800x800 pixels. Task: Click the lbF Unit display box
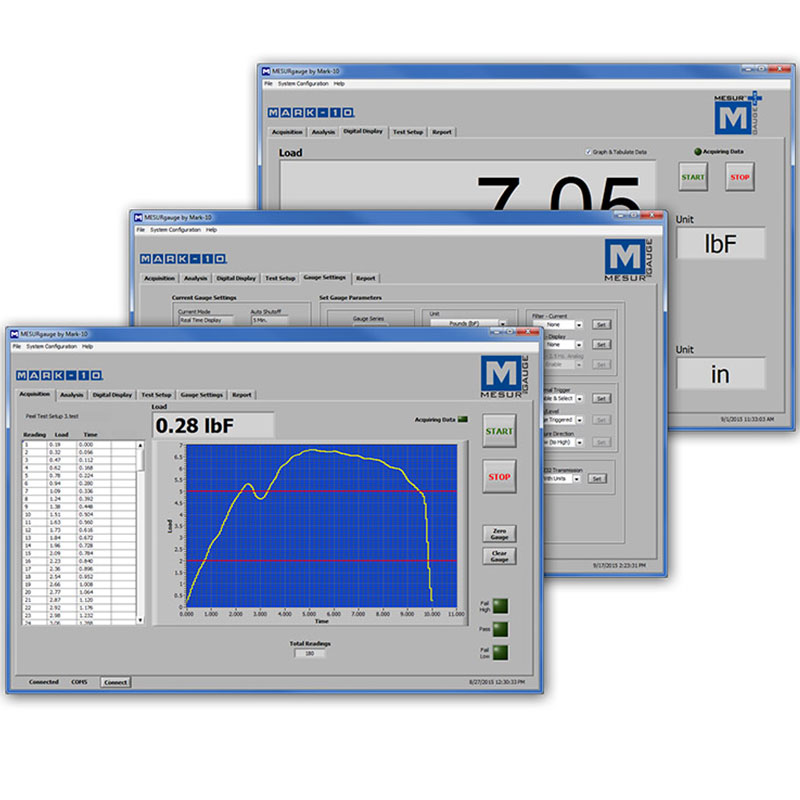point(720,243)
